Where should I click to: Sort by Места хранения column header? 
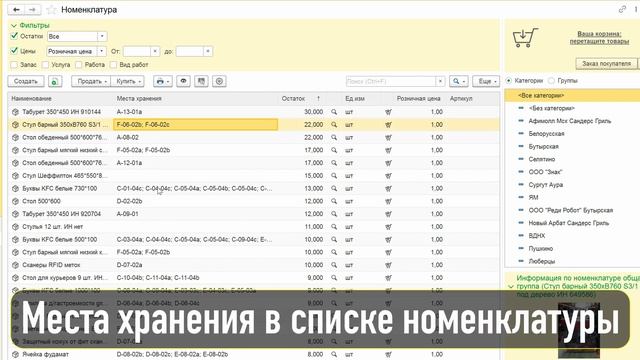coord(139,99)
